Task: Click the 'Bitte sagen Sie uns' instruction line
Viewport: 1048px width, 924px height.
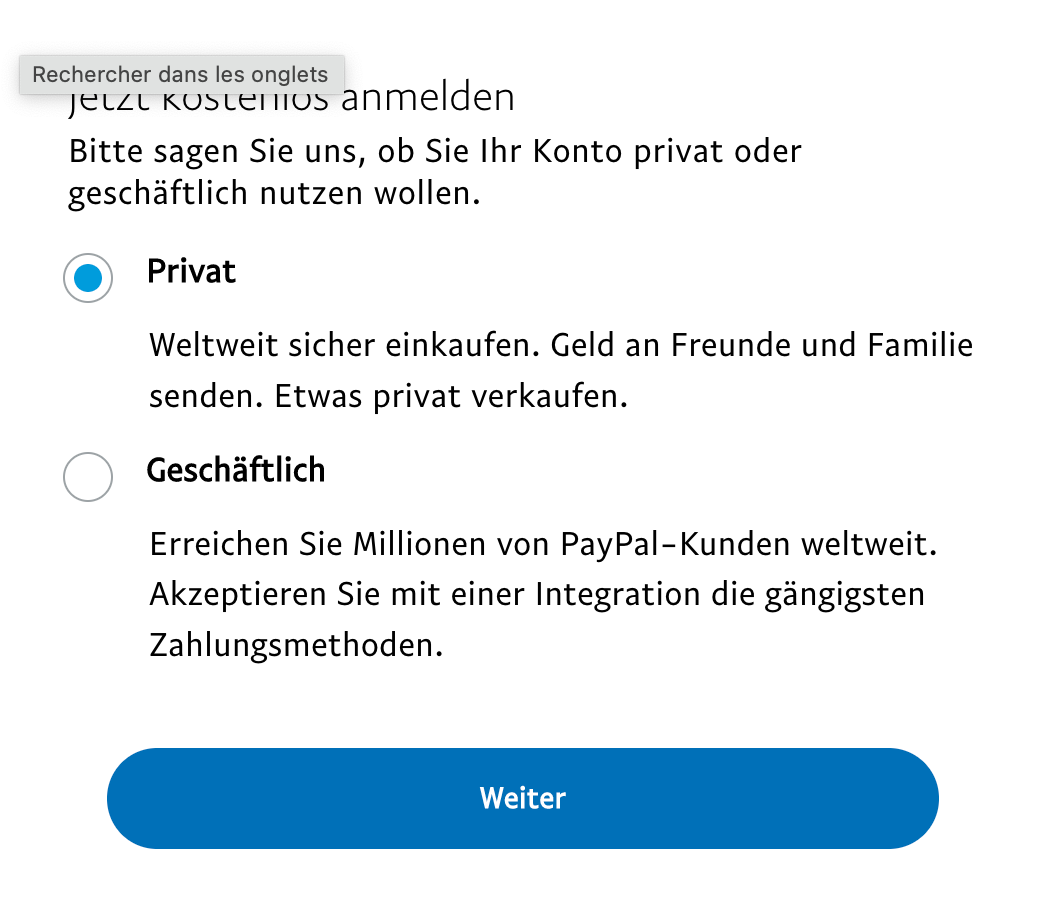Action: click(x=435, y=152)
